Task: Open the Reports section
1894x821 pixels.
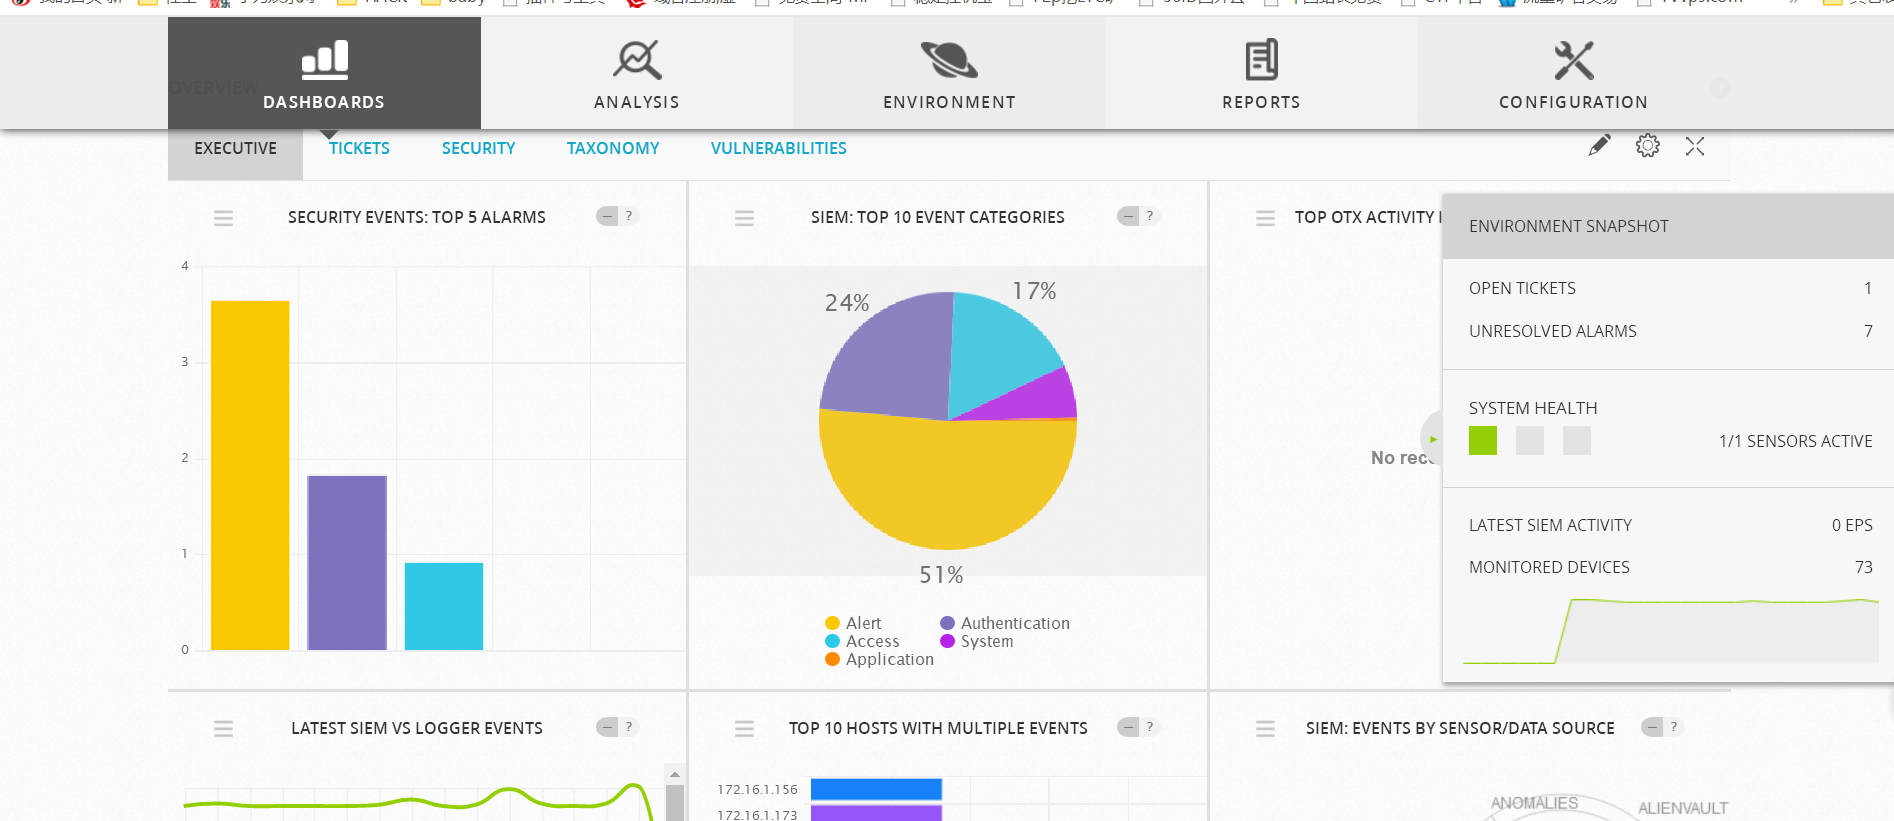Action: click(x=1261, y=73)
